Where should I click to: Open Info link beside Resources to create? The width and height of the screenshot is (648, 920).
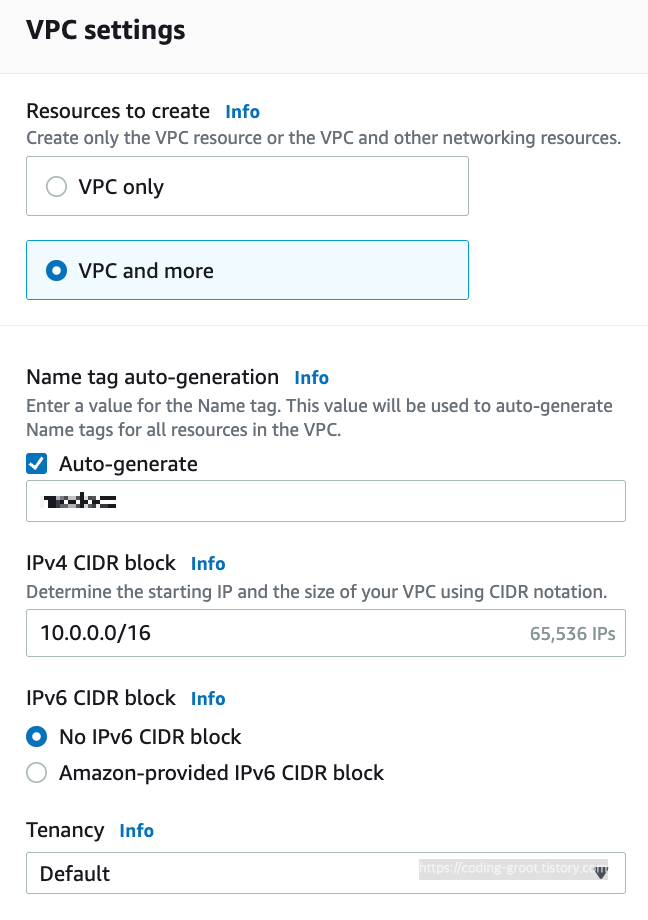pos(242,111)
